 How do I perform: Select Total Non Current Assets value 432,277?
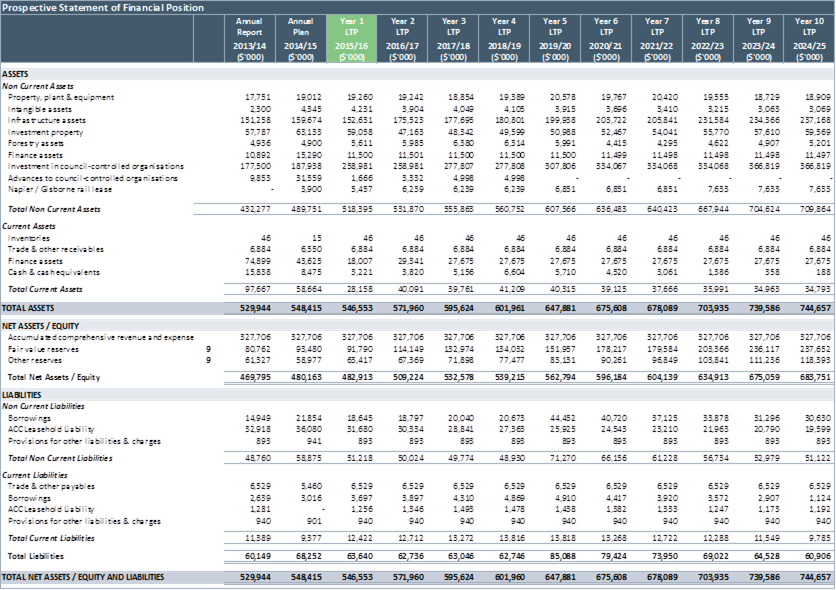256,209
